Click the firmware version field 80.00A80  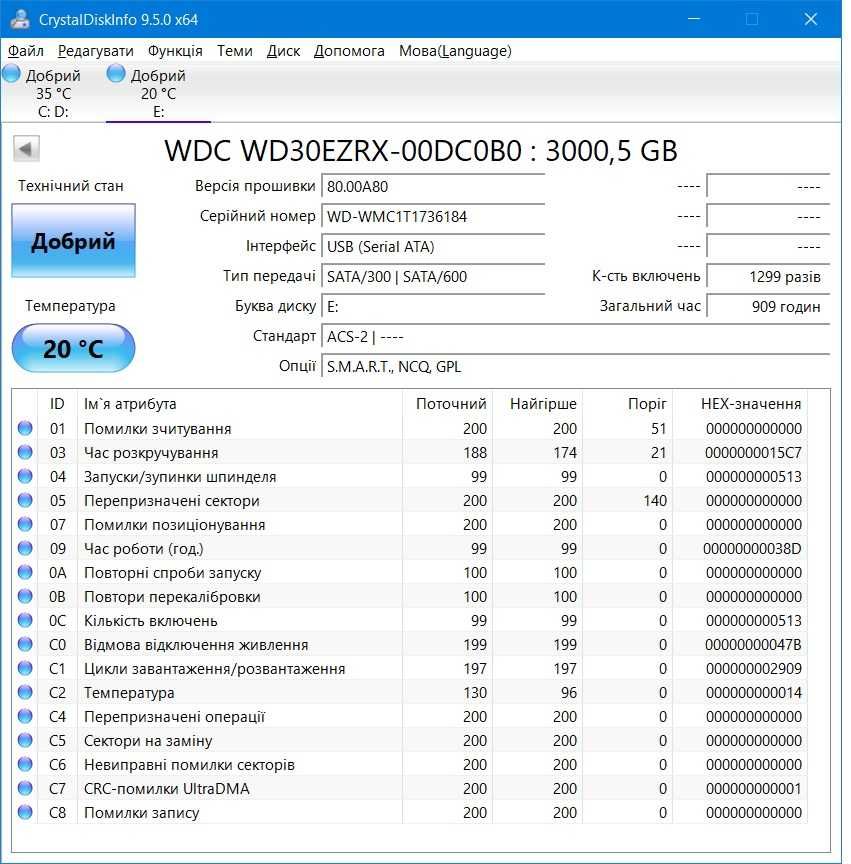(x=433, y=186)
